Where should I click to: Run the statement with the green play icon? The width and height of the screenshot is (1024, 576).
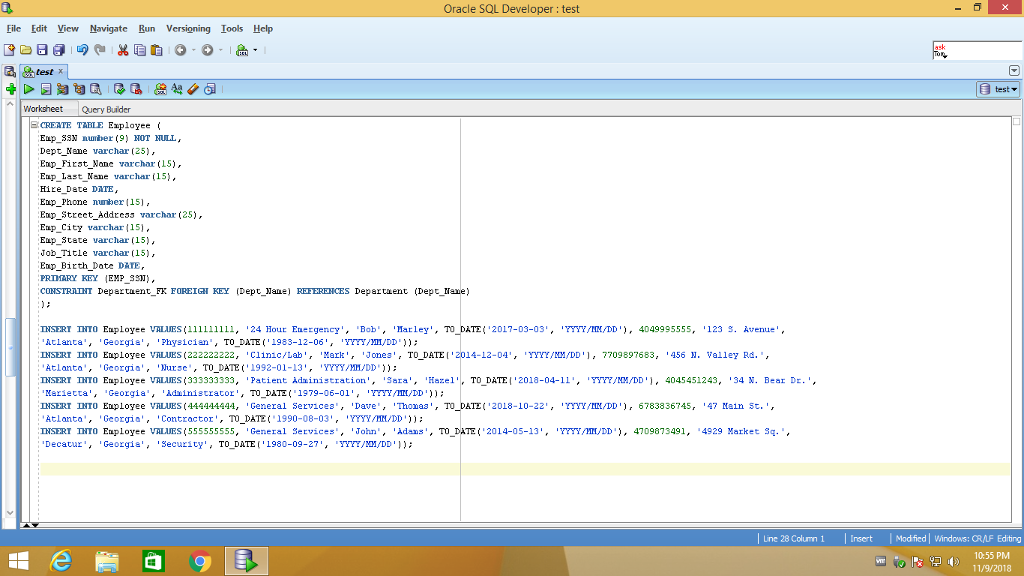point(29,89)
